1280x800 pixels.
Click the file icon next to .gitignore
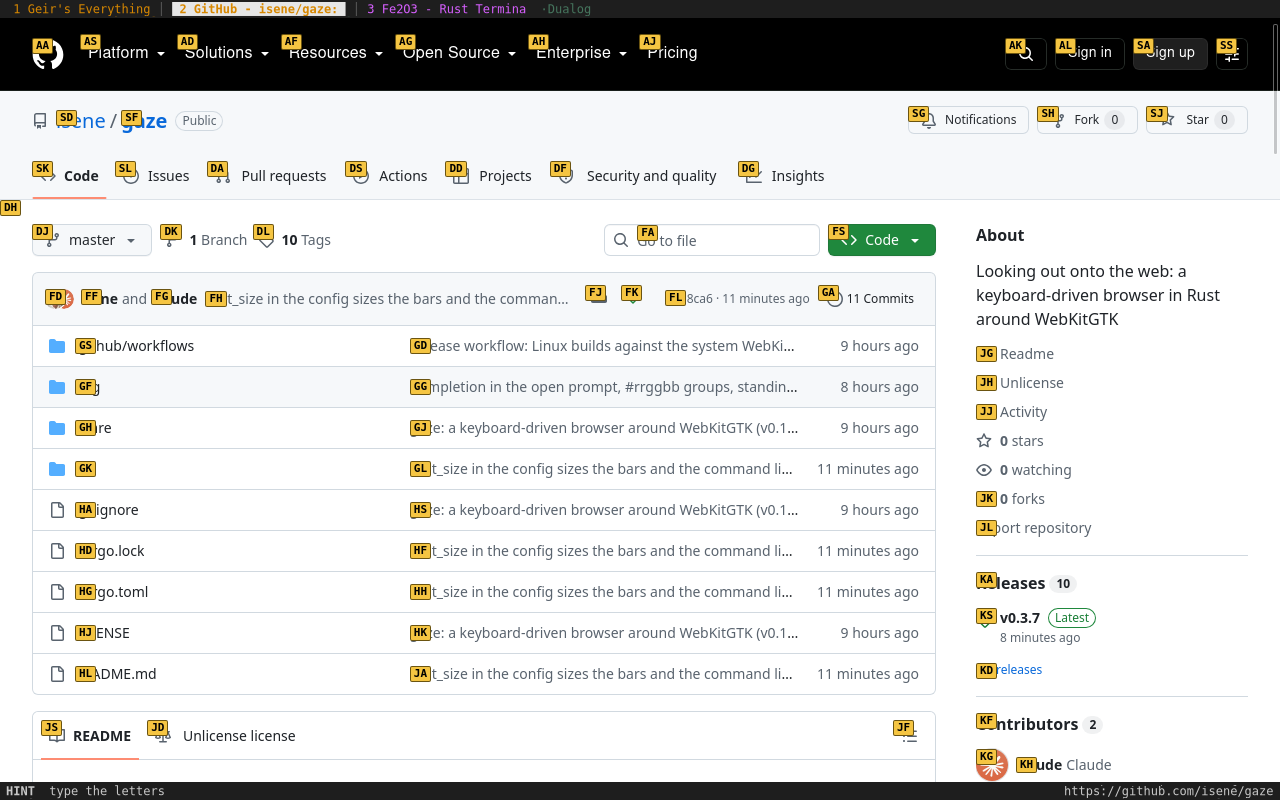click(57, 510)
